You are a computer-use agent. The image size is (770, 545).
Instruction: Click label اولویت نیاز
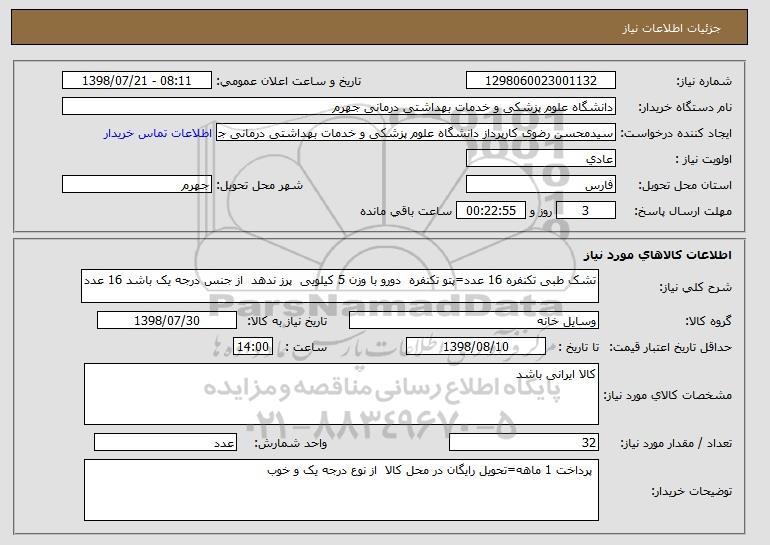pos(704,159)
